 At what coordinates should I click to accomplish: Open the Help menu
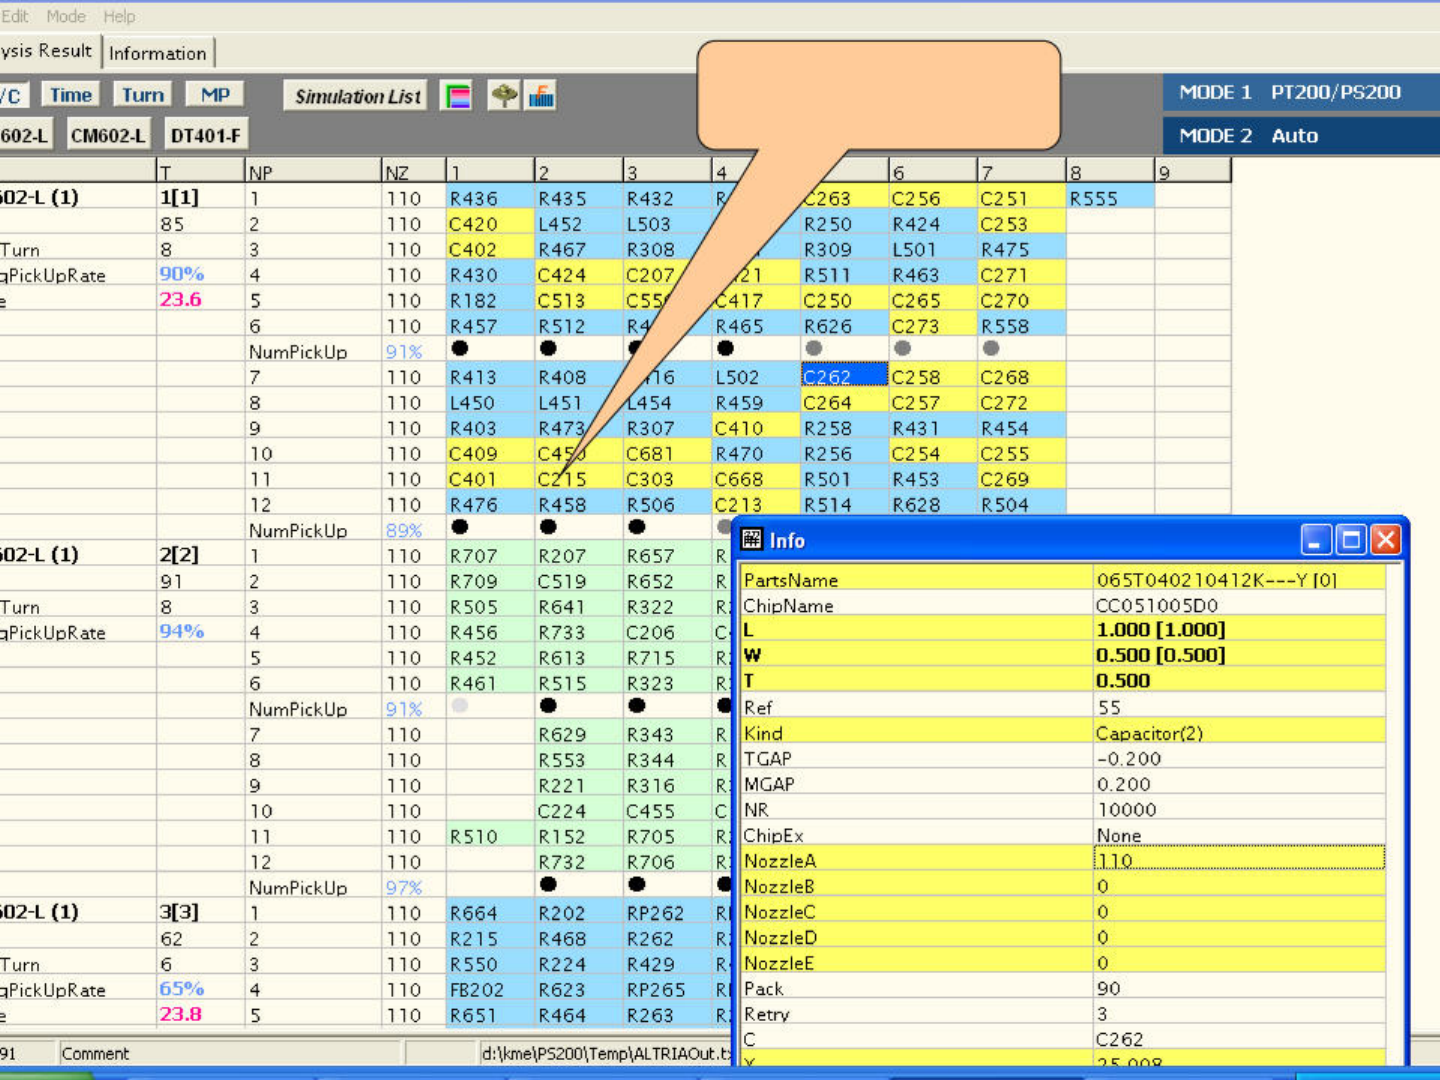[x=119, y=16]
